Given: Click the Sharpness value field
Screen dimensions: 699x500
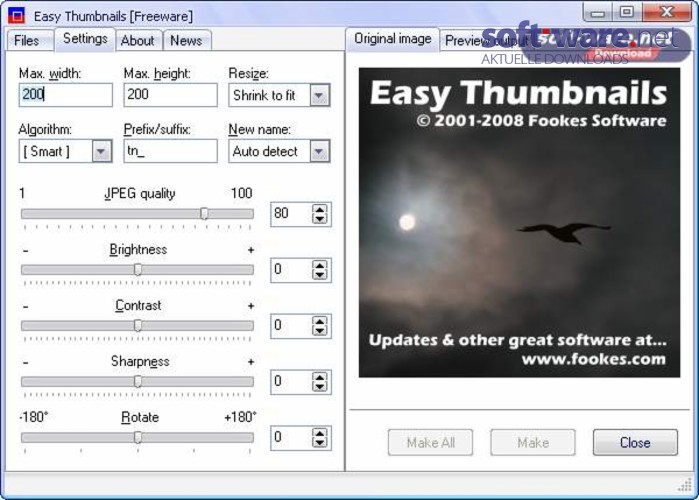Looking at the screenshot, I should click(x=291, y=382).
